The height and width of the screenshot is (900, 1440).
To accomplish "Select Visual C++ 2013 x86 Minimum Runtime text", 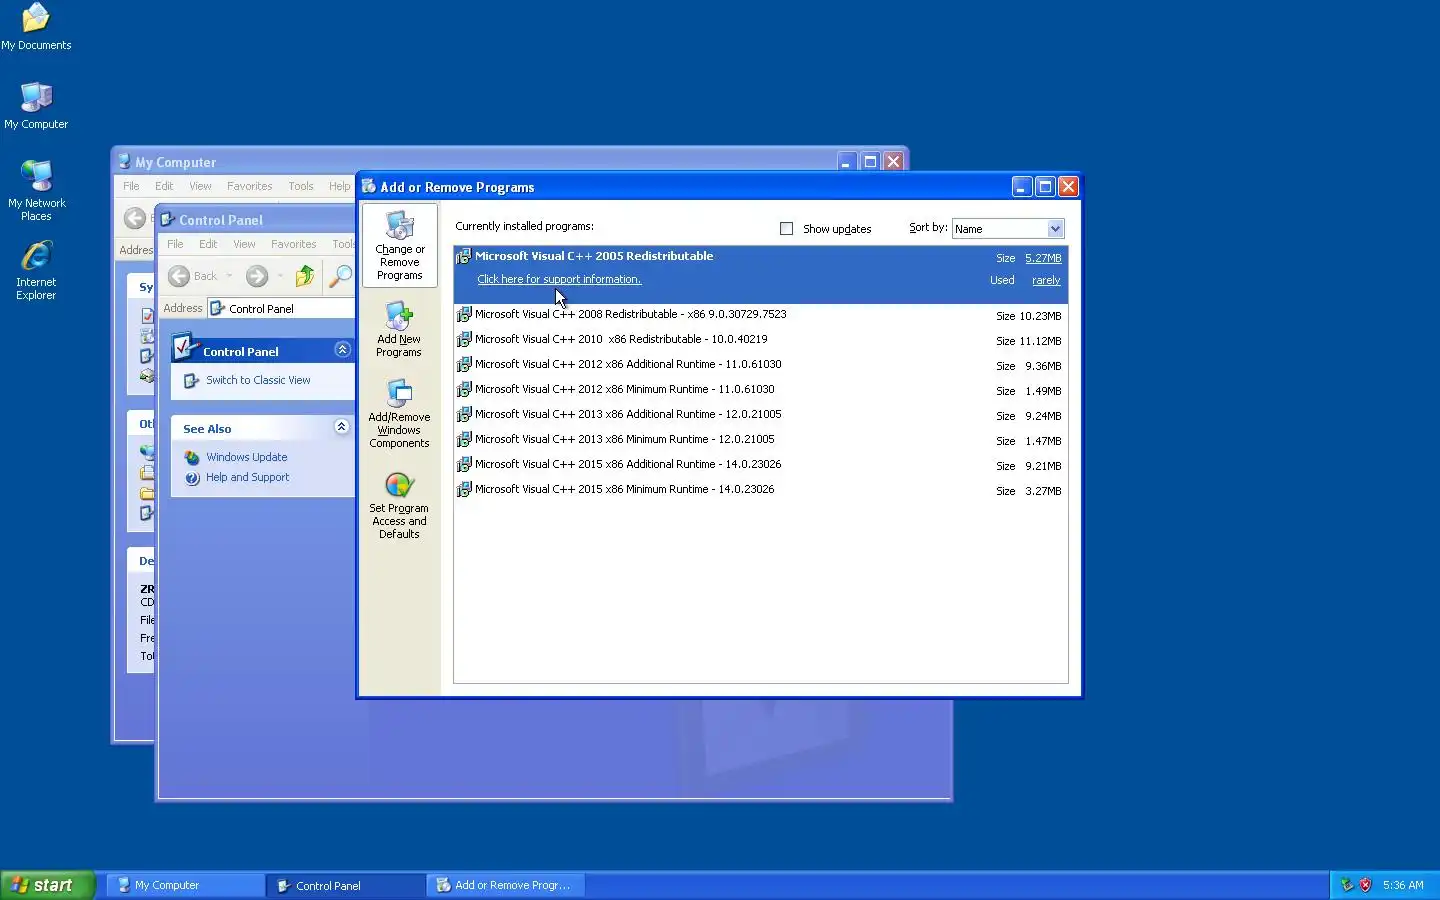I will [x=625, y=439].
